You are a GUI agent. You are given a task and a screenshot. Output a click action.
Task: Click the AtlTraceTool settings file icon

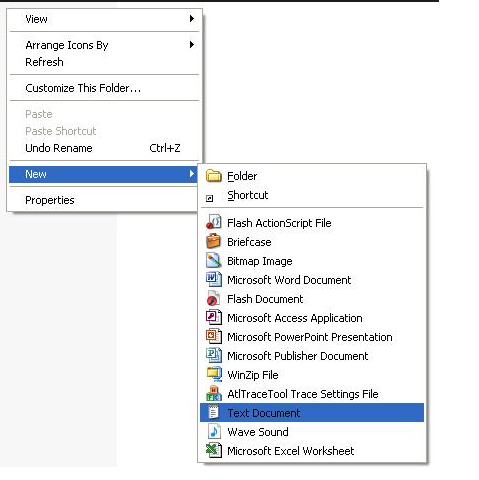click(x=214, y=393)
